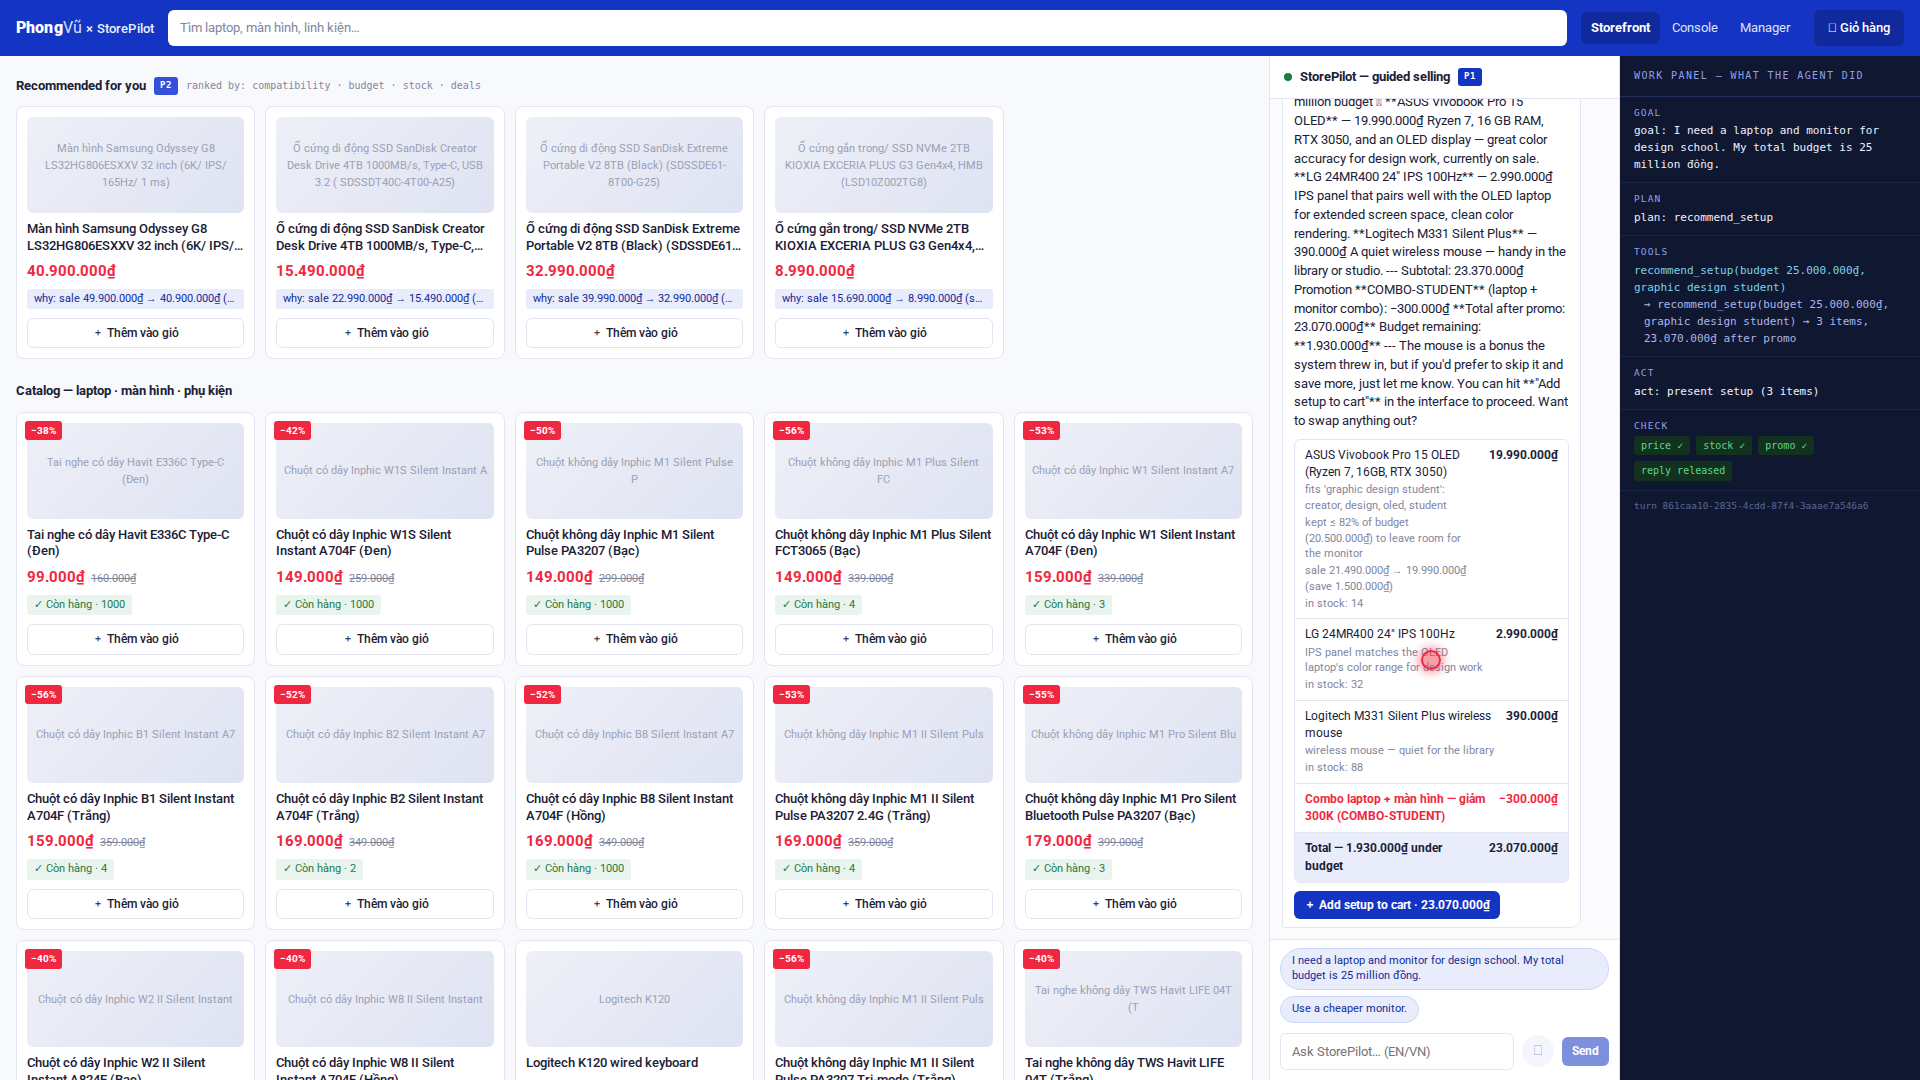This screenshot has height=1080, width=1920.
Task: Focus the laptop and monitor search box
Action: click(x=867, y=28)
